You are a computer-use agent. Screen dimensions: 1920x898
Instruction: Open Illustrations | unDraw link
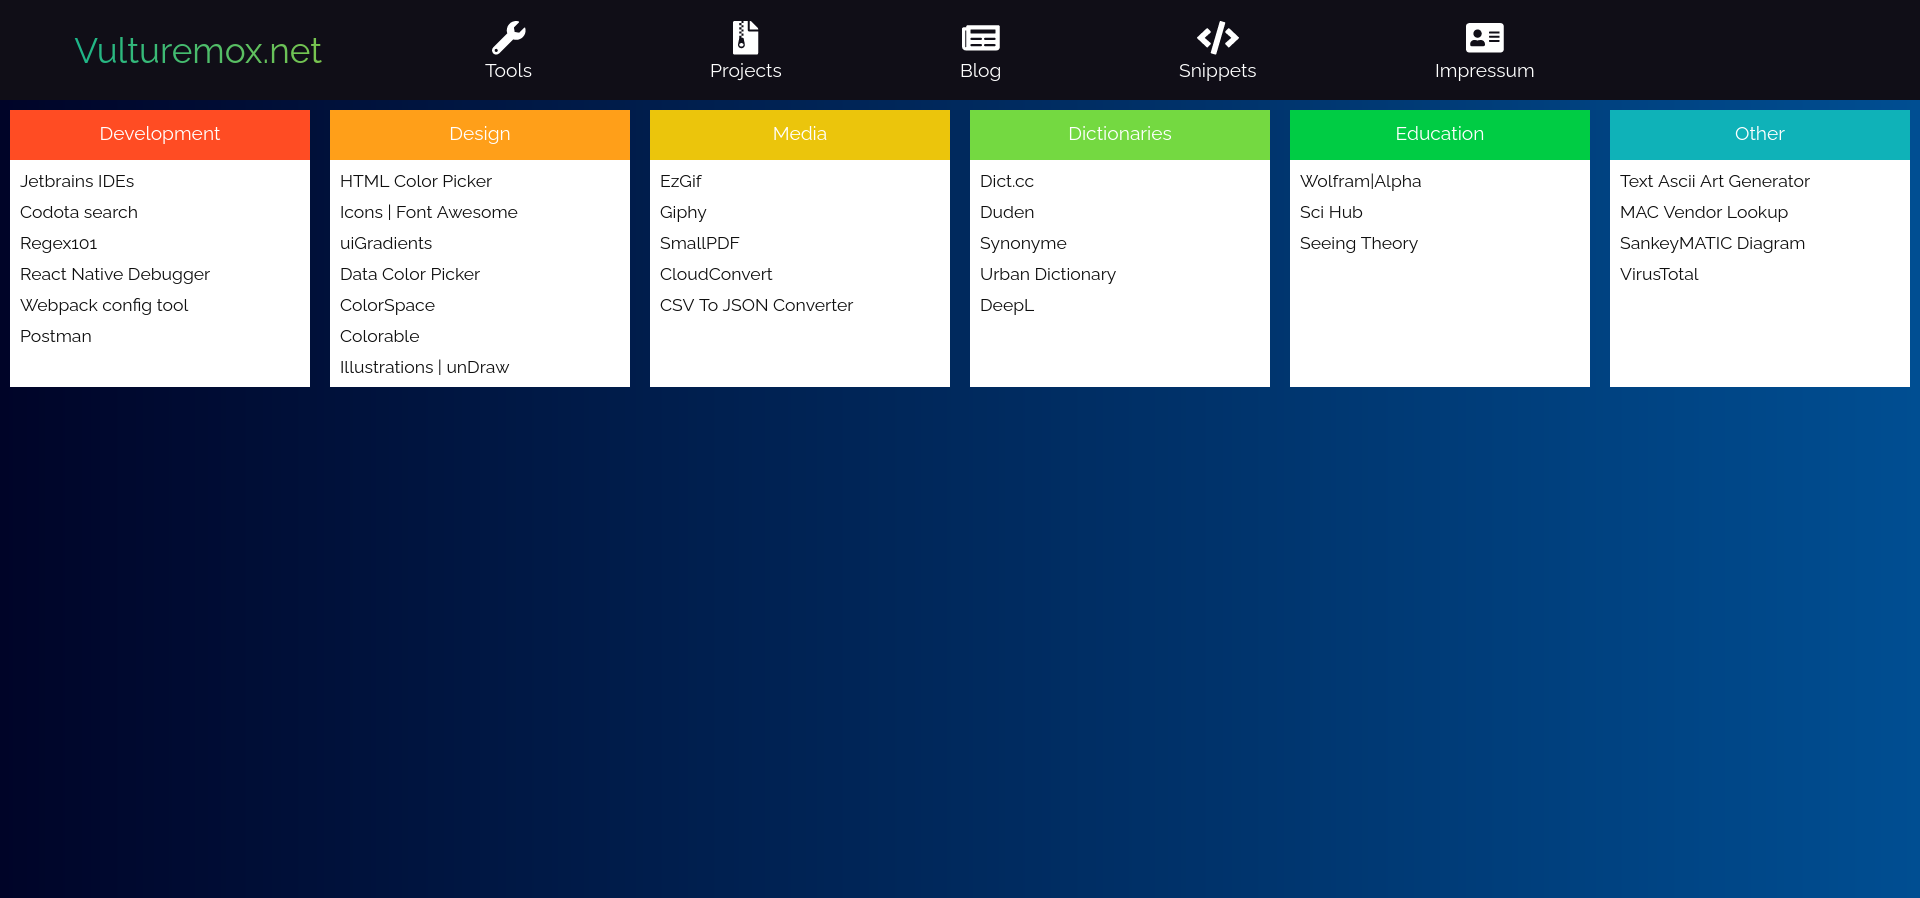tap(424, 367)
